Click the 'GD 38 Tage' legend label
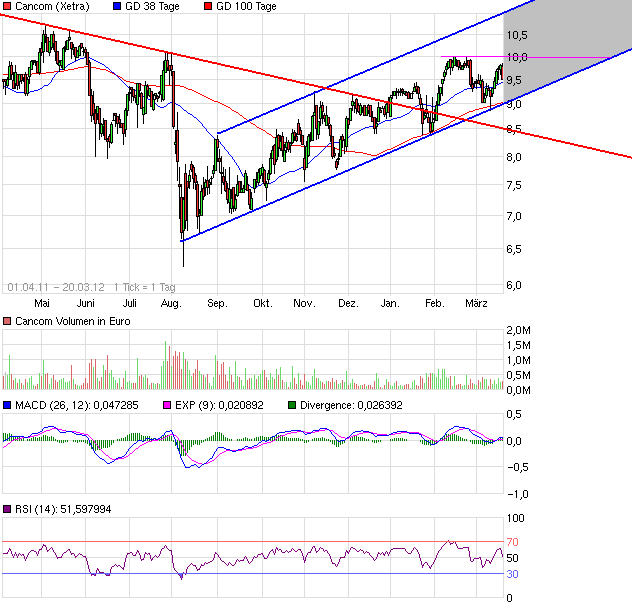 point(152,6)
